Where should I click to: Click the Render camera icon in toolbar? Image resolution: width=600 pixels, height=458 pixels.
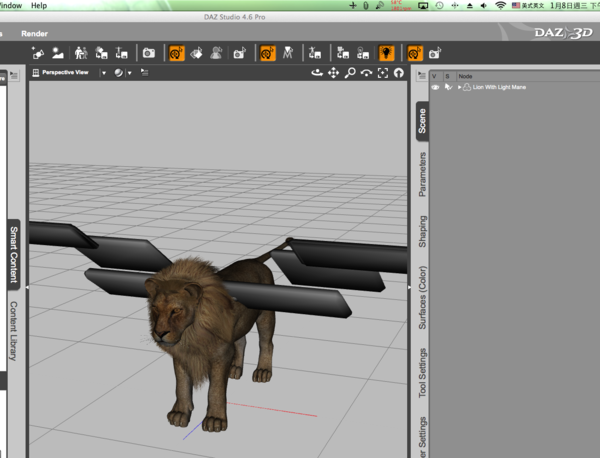(x=148, y=53)
